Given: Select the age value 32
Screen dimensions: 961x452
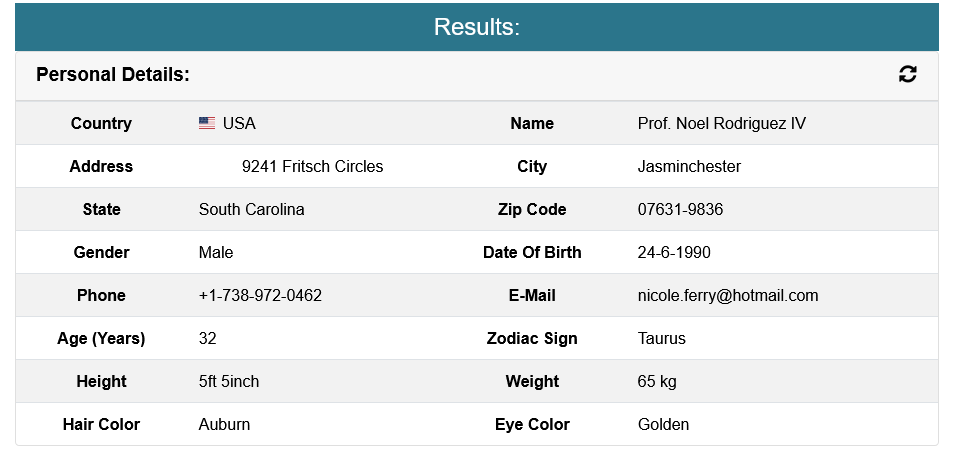Looking at the screenshot, I should [x=207, y=338].
